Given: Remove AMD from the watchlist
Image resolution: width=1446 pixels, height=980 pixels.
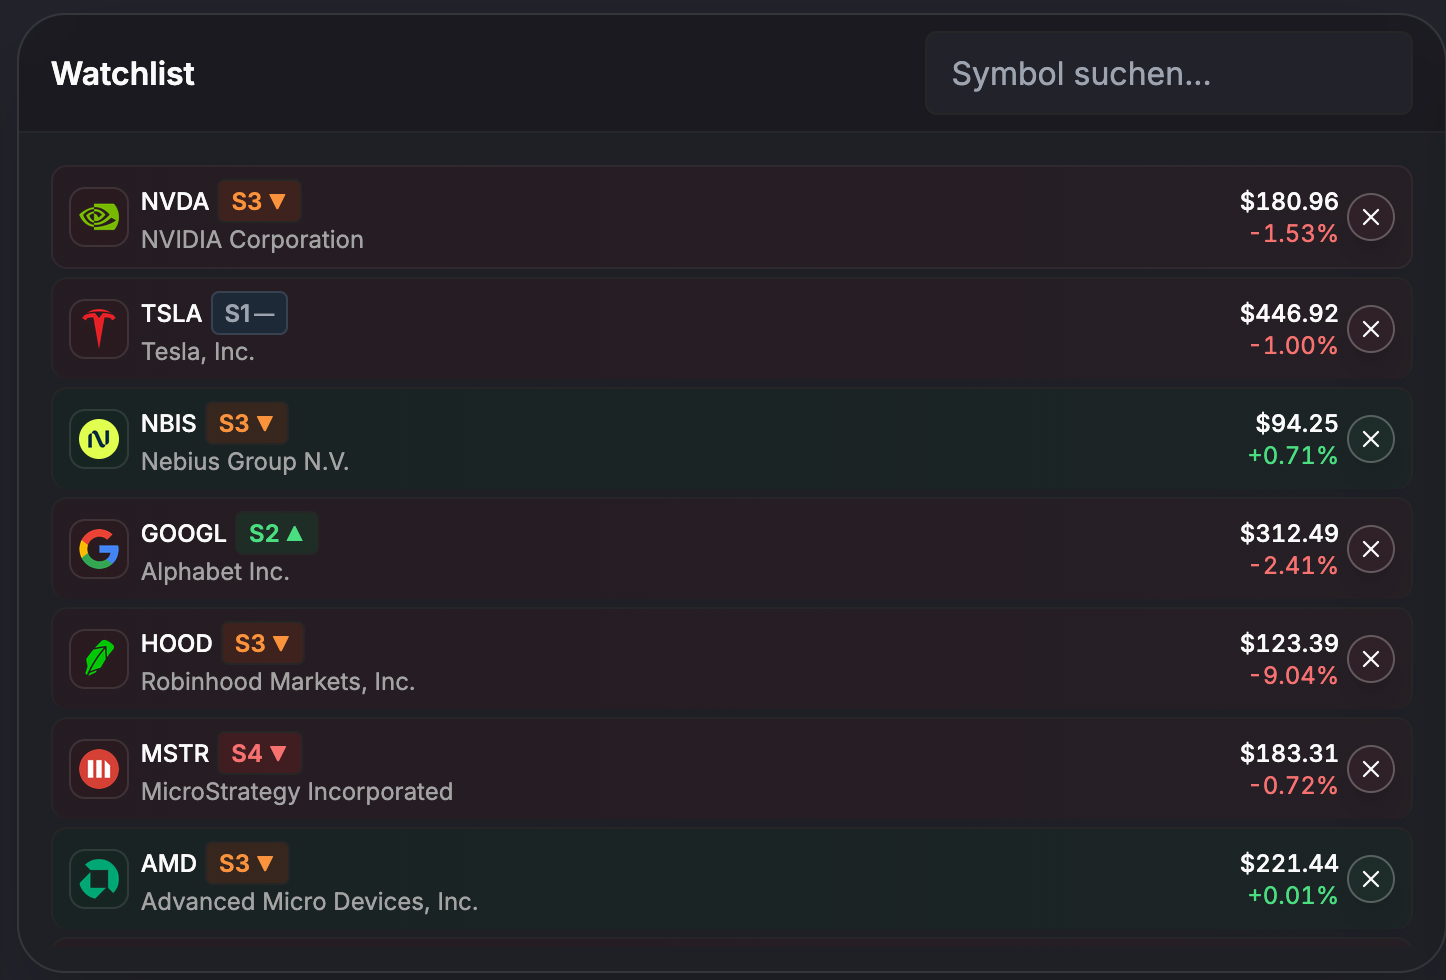Looking at the screenshot, I should [1370, 879].
